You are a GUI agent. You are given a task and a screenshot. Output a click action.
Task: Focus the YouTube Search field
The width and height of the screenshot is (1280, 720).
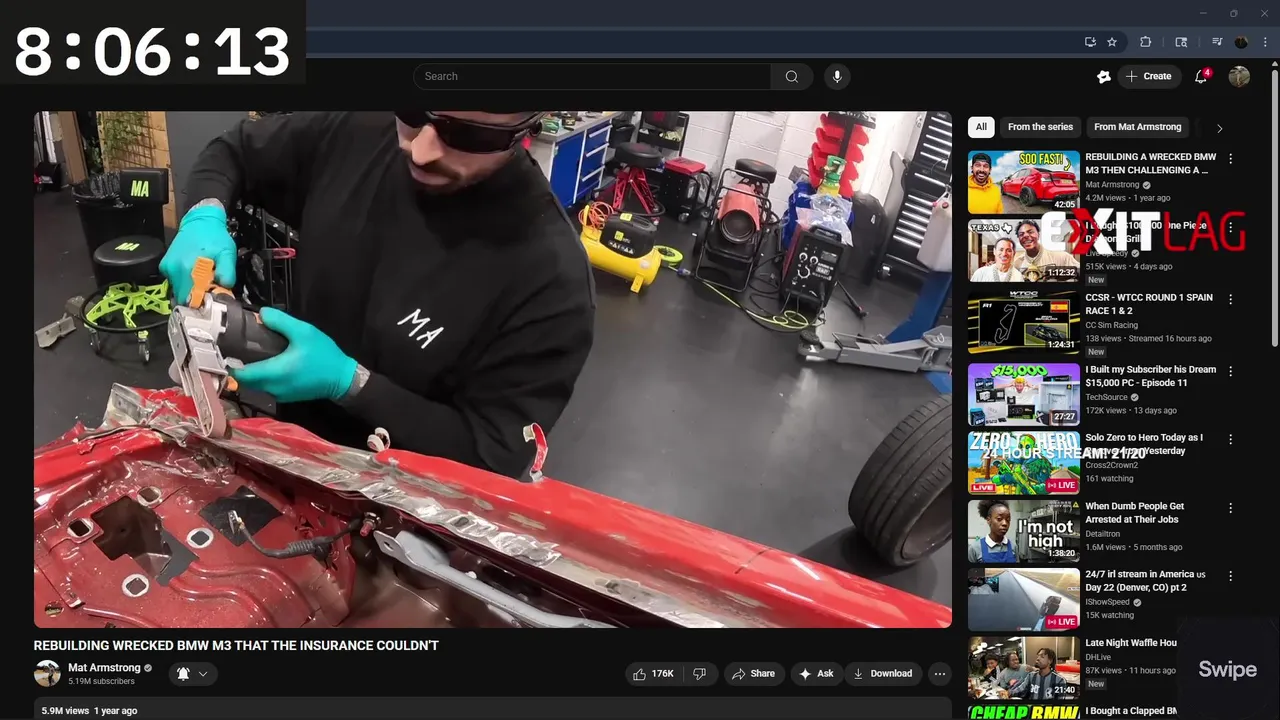pos(592,76)
